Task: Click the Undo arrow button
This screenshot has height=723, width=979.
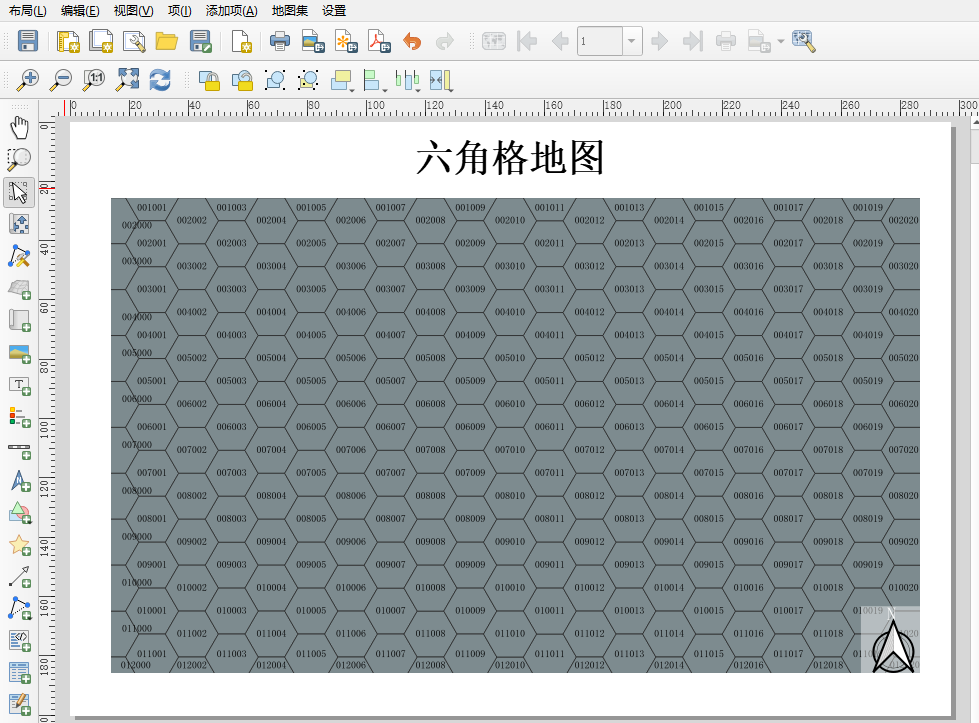Action: point(411,41)
